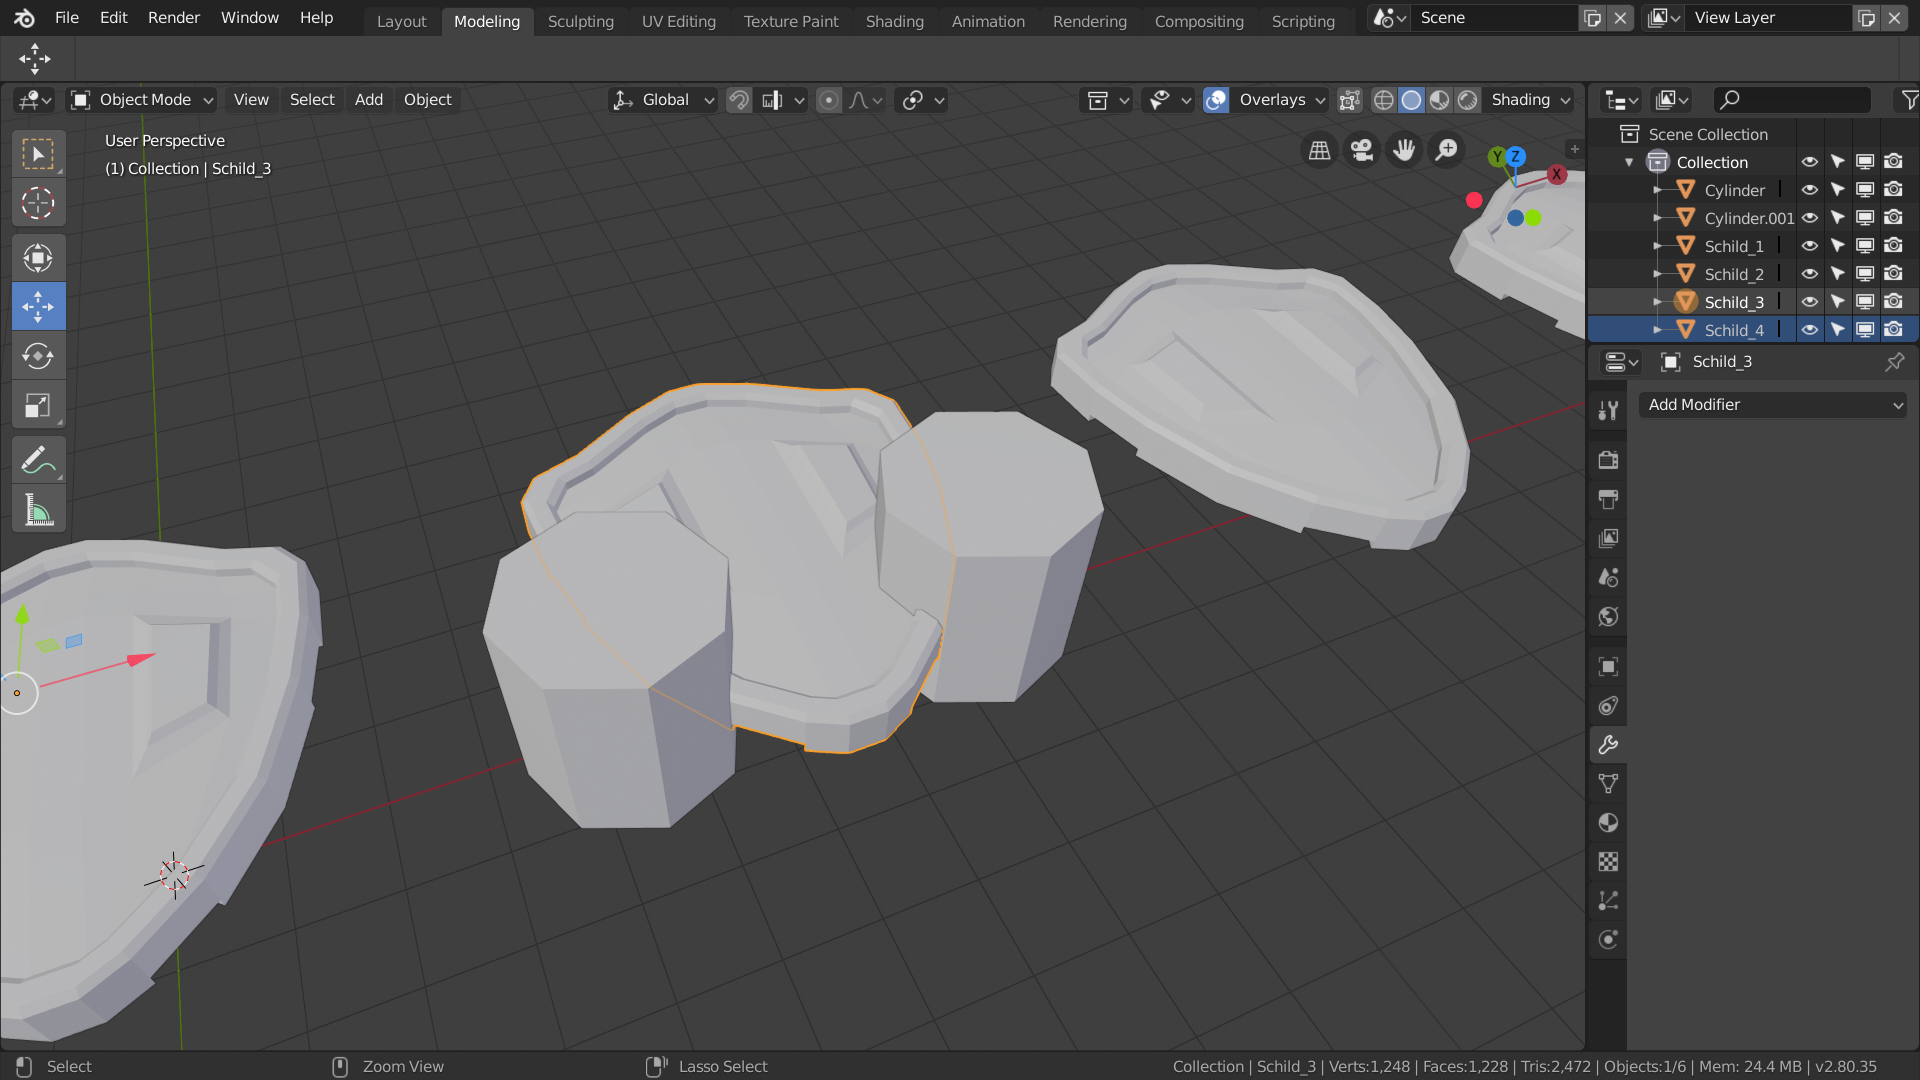
Task: Toggle viewport overlays button
Action: pos(1216,100)
